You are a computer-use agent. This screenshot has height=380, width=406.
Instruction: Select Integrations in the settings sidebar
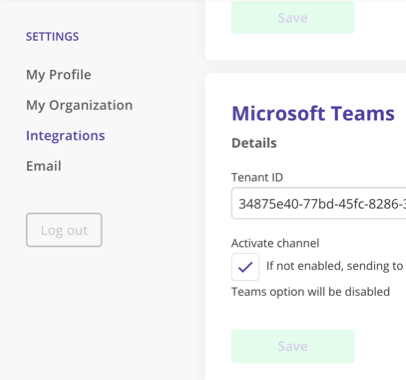(65, 136)
